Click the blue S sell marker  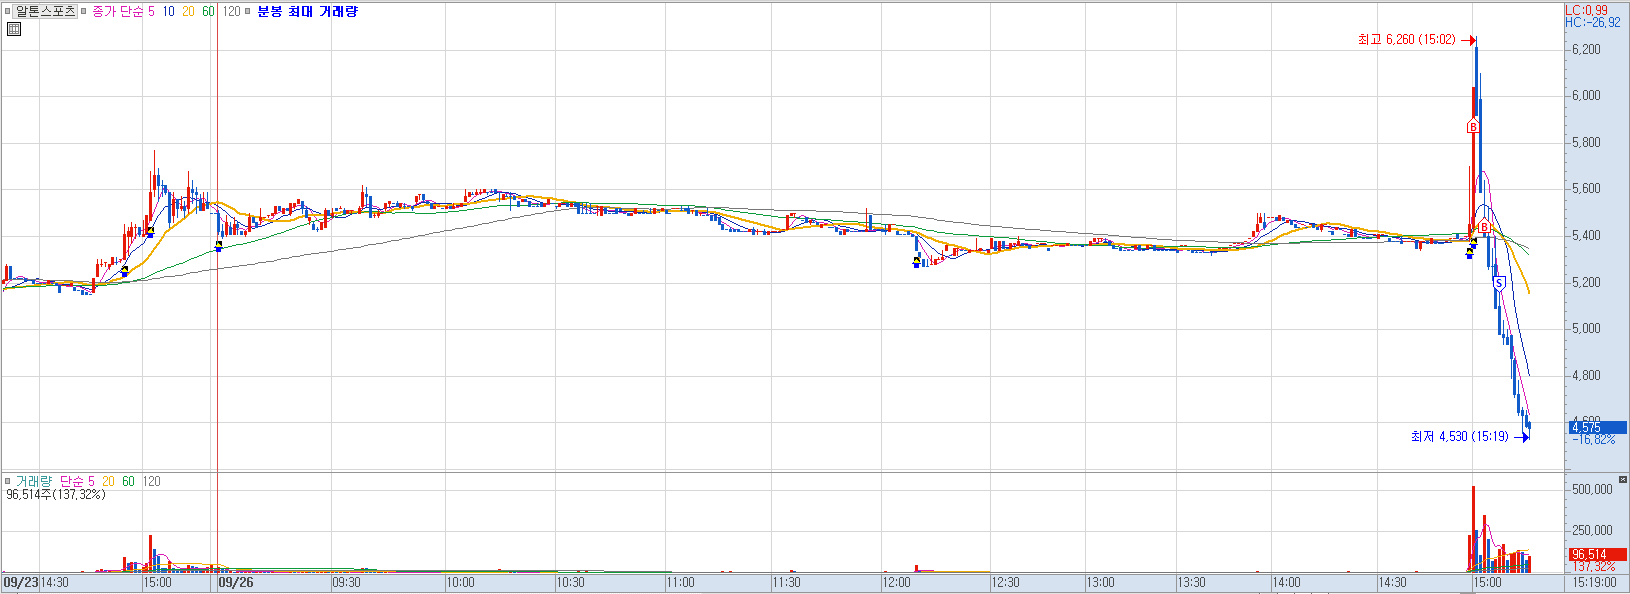(x=1498, y=283)
